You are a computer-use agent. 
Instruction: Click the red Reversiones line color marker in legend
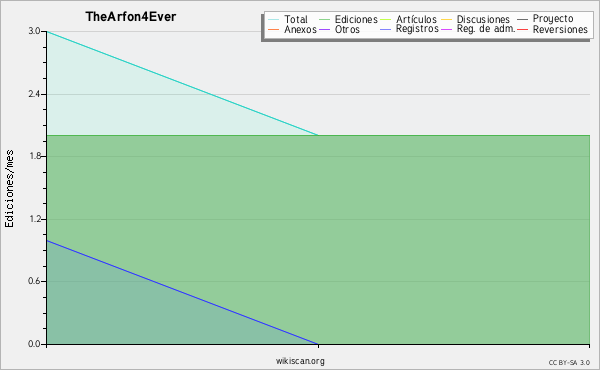[522, 29]
